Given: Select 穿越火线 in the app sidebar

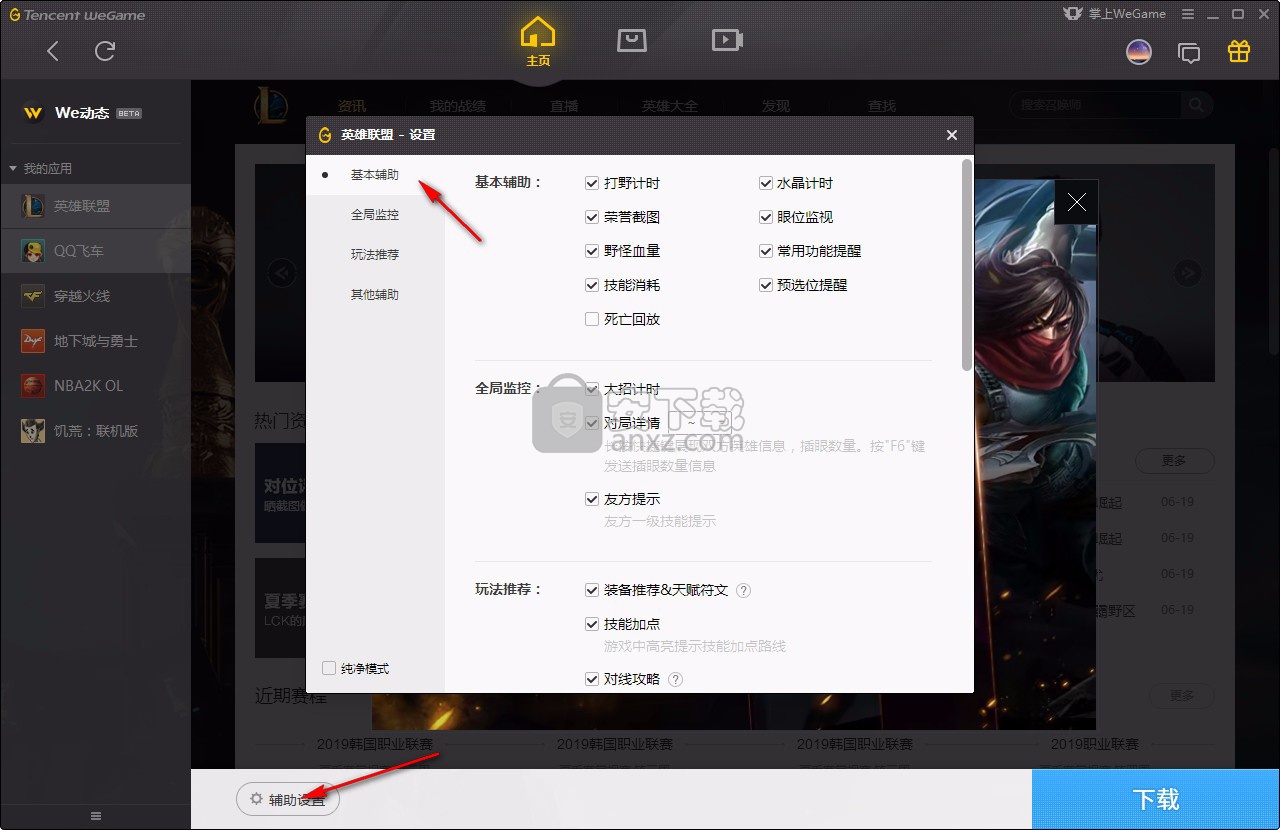Looking at the screenshot, I should (95, 296).
